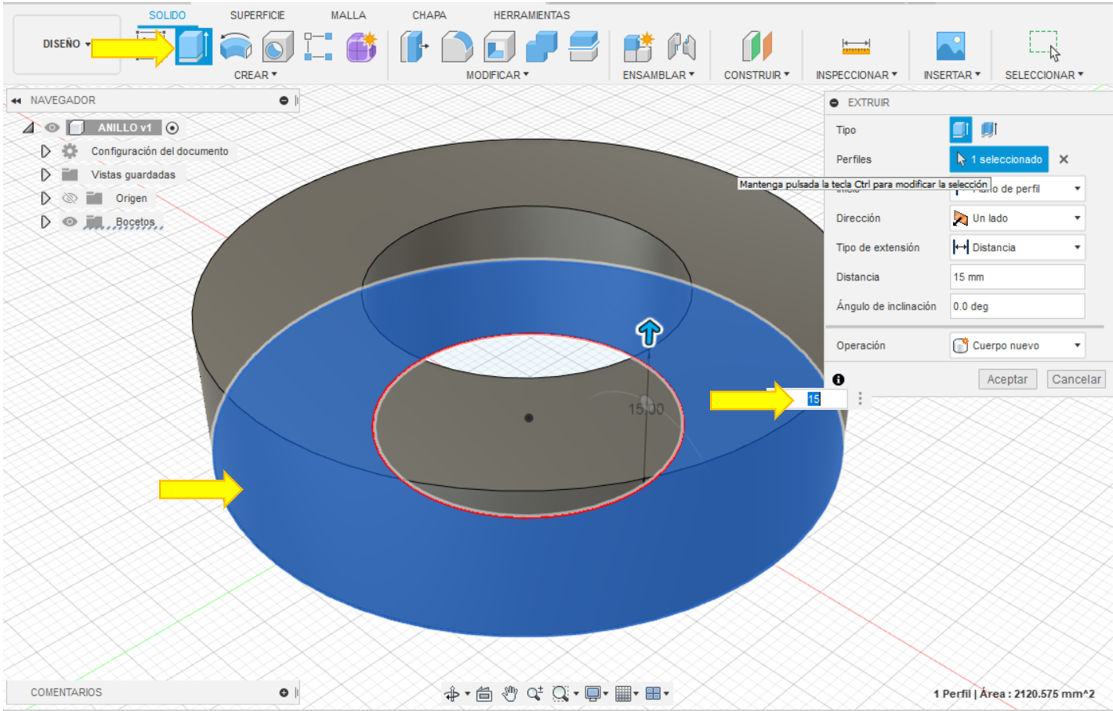1113x711 pixels.
Task: Click the Aceptar button
Action: click(x=1007, y=380)
